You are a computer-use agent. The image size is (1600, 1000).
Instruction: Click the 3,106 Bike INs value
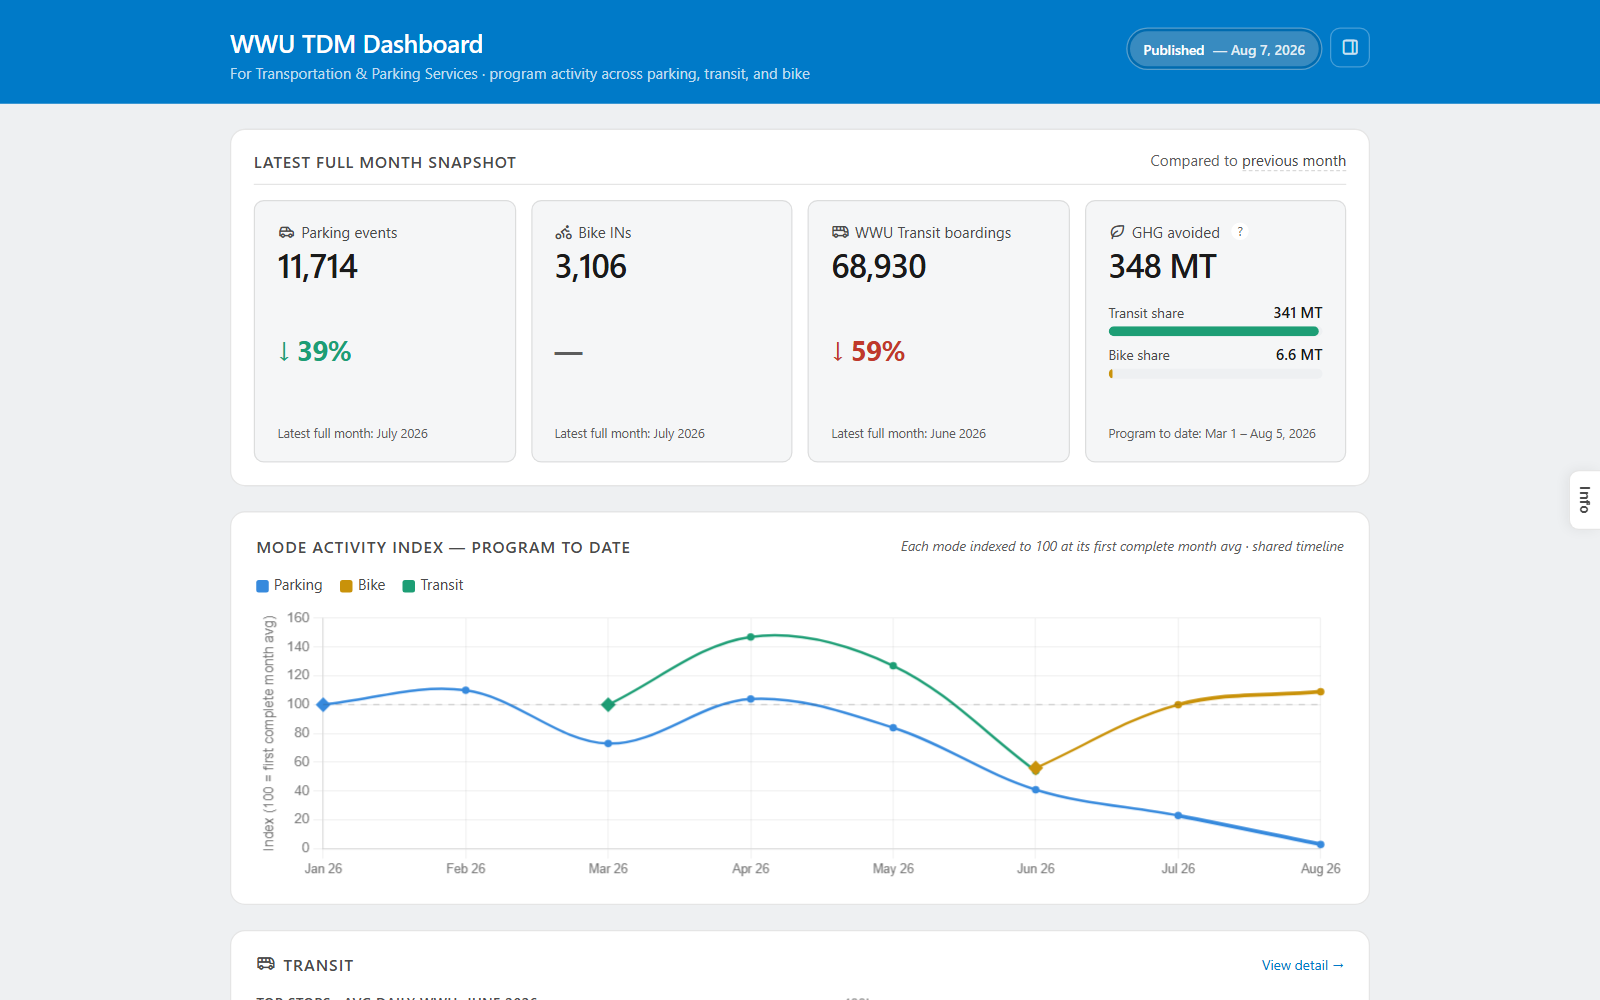(590, 267)
